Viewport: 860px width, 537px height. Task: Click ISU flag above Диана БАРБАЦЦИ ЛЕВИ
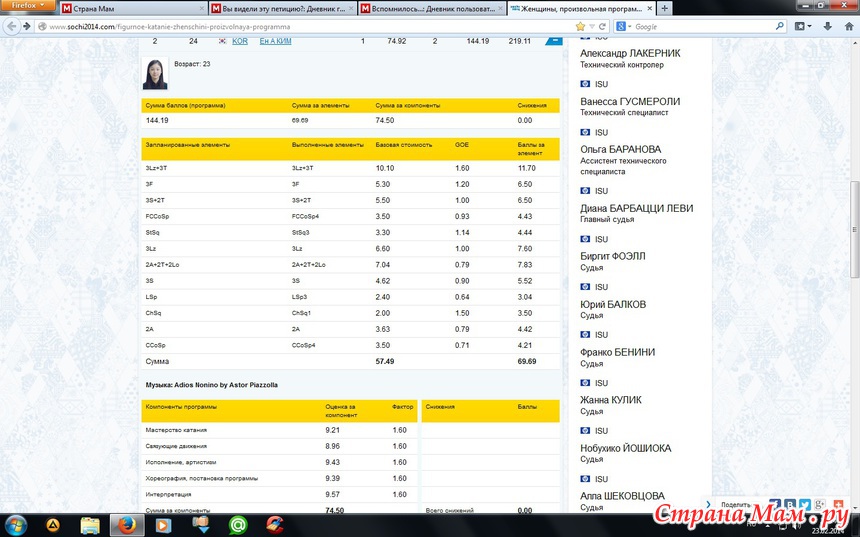tap(585, 191)
